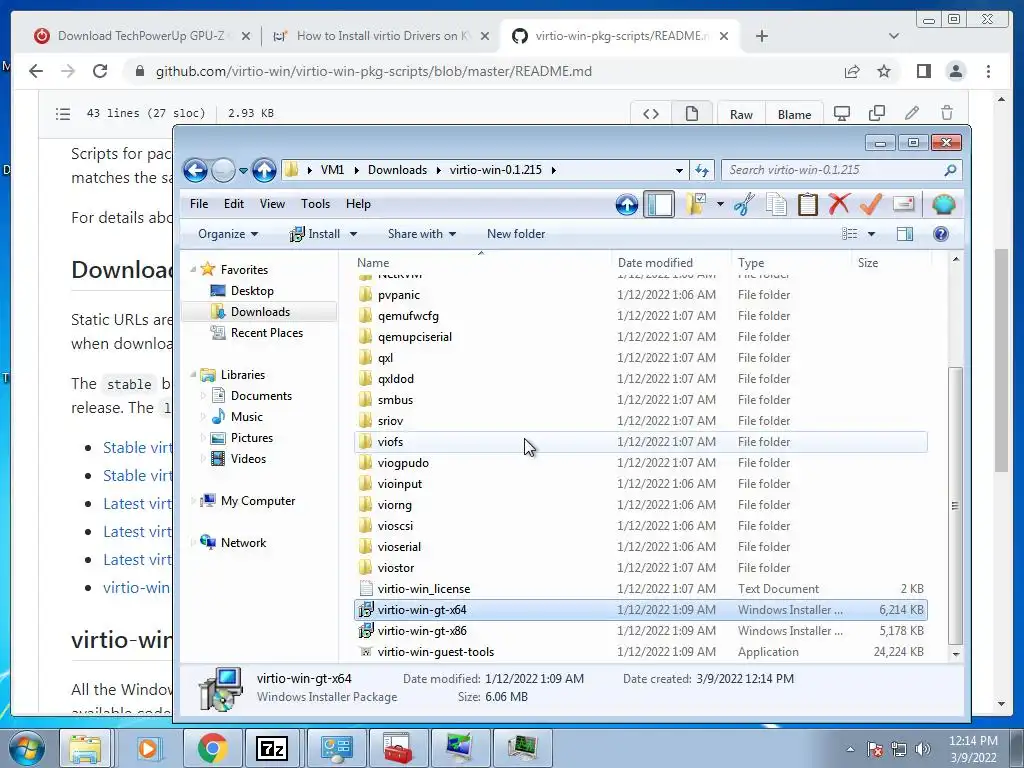
Task: Switch to Download TechPowerUp GPU-Z tab
Action: click(x=142, y=36)
